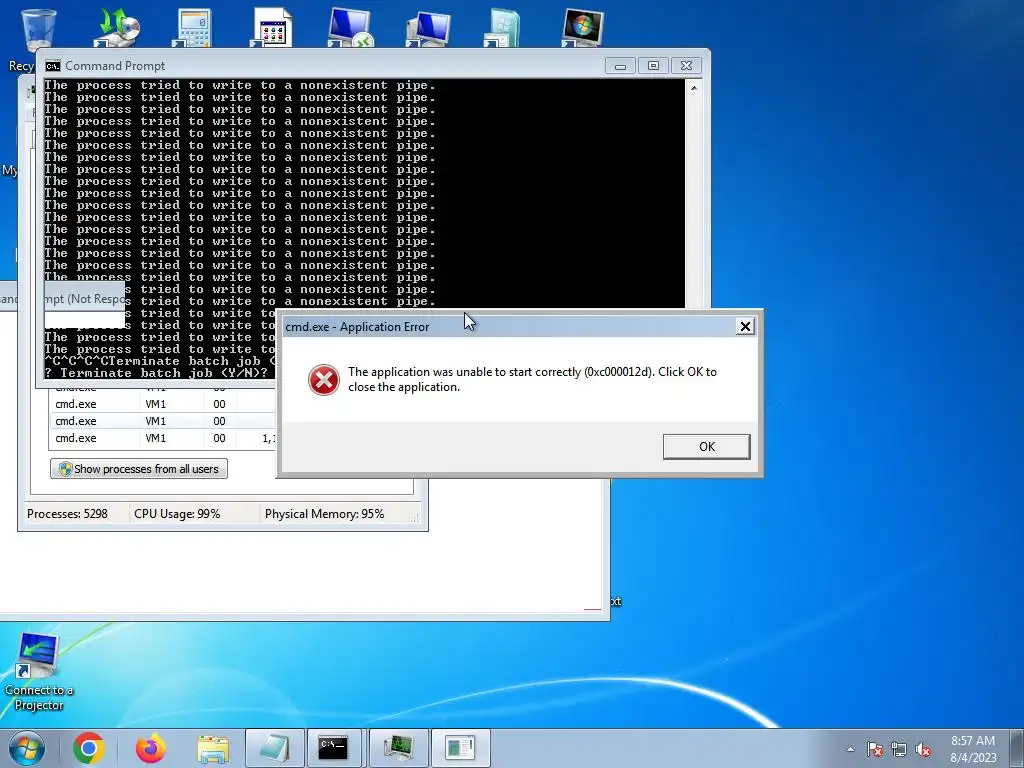The width and height of the screenshot is (1024, 768).
Task: Click the '? Terminate batch job (Y/N)?' line
Action: click(x=156, y=373)
